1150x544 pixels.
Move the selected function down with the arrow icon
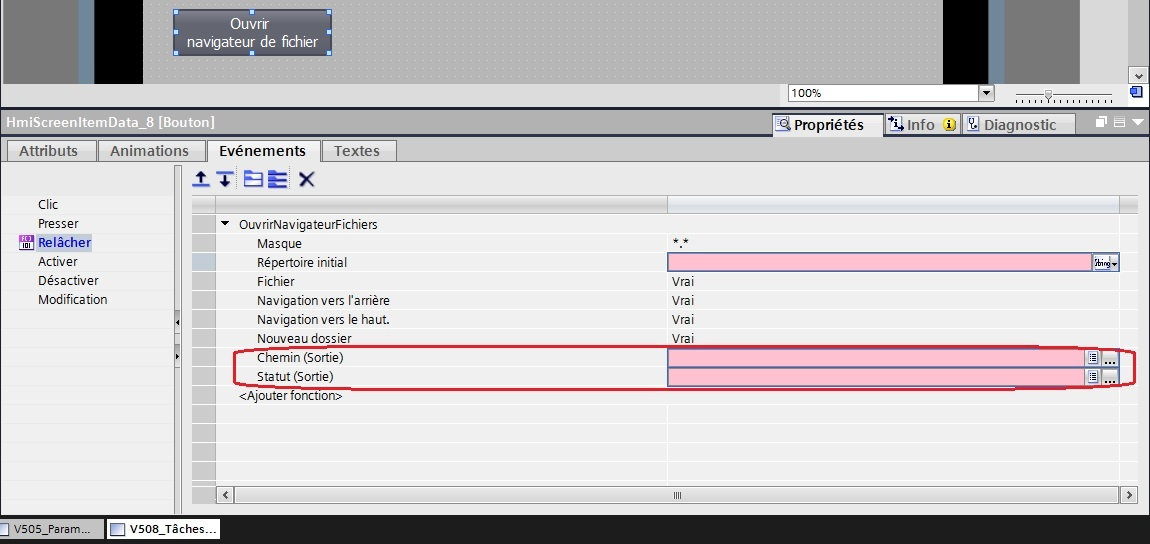(225, 179)
